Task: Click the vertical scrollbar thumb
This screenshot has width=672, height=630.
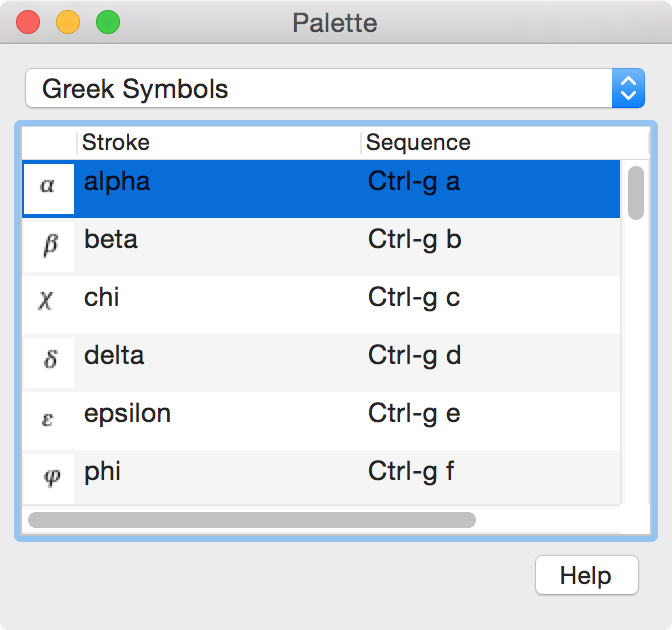Action: pyautogui.click(x=636, y=193)
